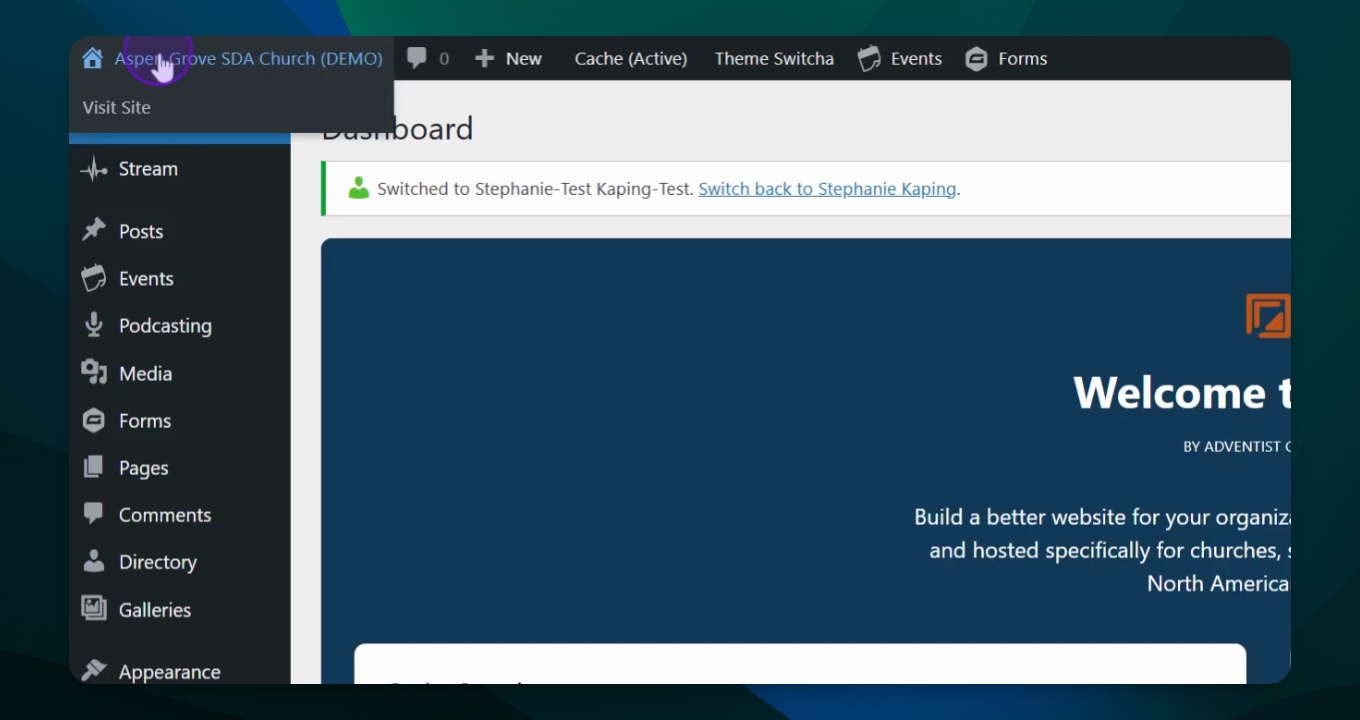Click the Events icon in the admin bar
Screen dimensions: 1360x720
click(869, 59)
